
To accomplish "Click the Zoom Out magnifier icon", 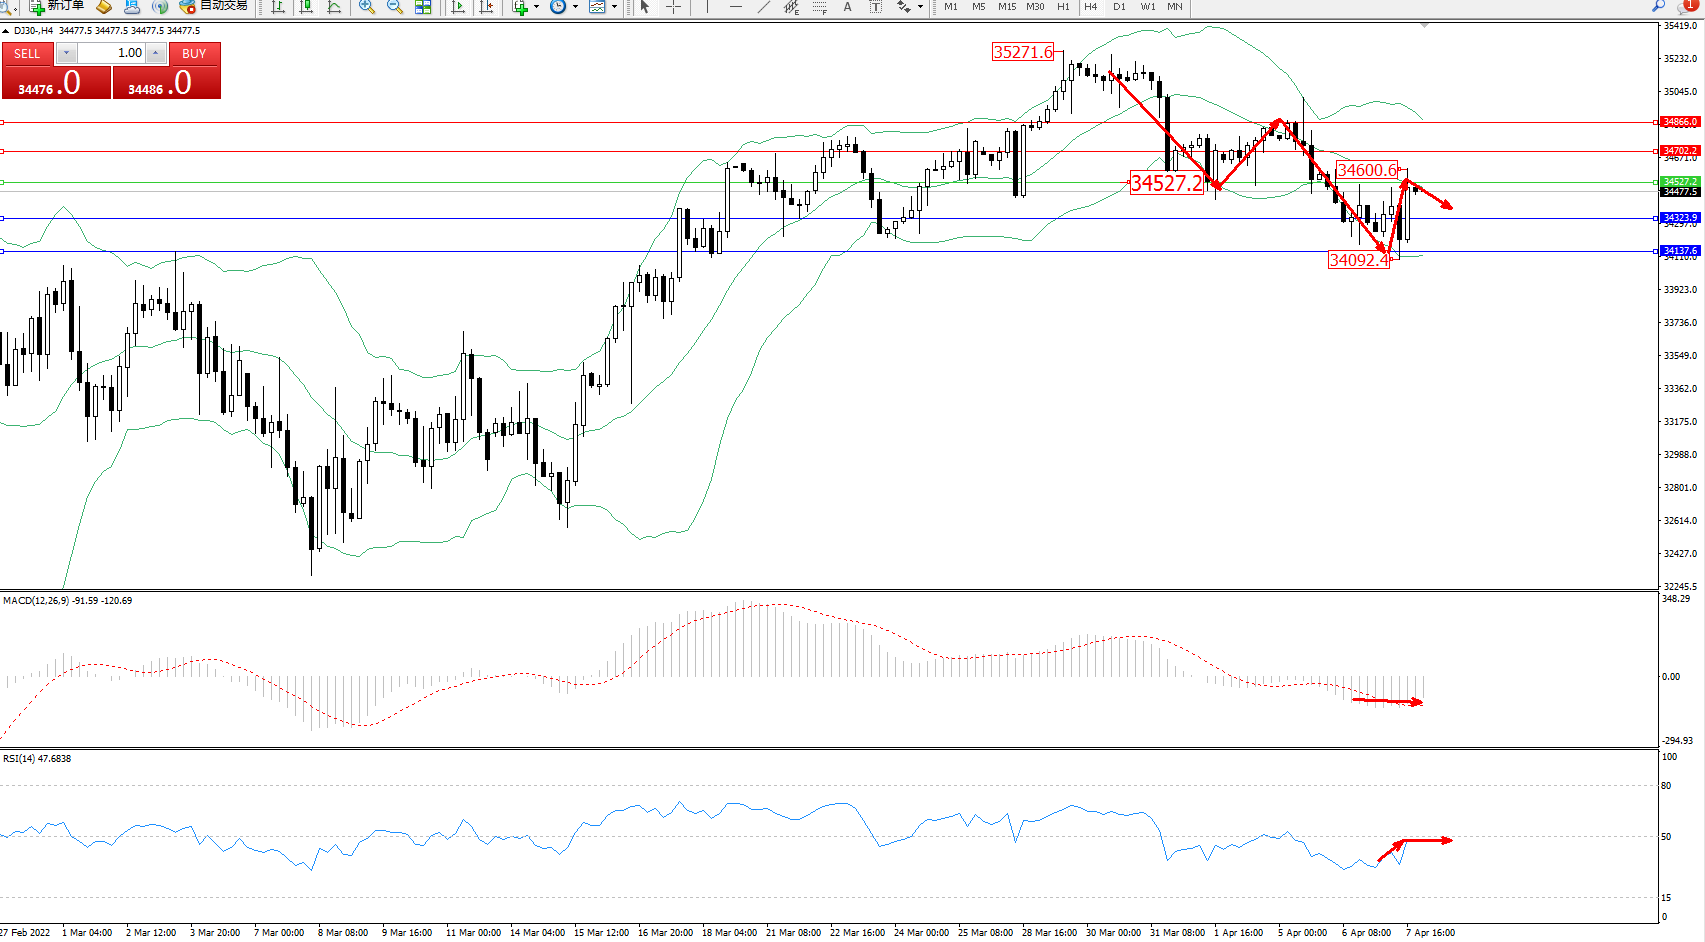I will click(395, 7).
